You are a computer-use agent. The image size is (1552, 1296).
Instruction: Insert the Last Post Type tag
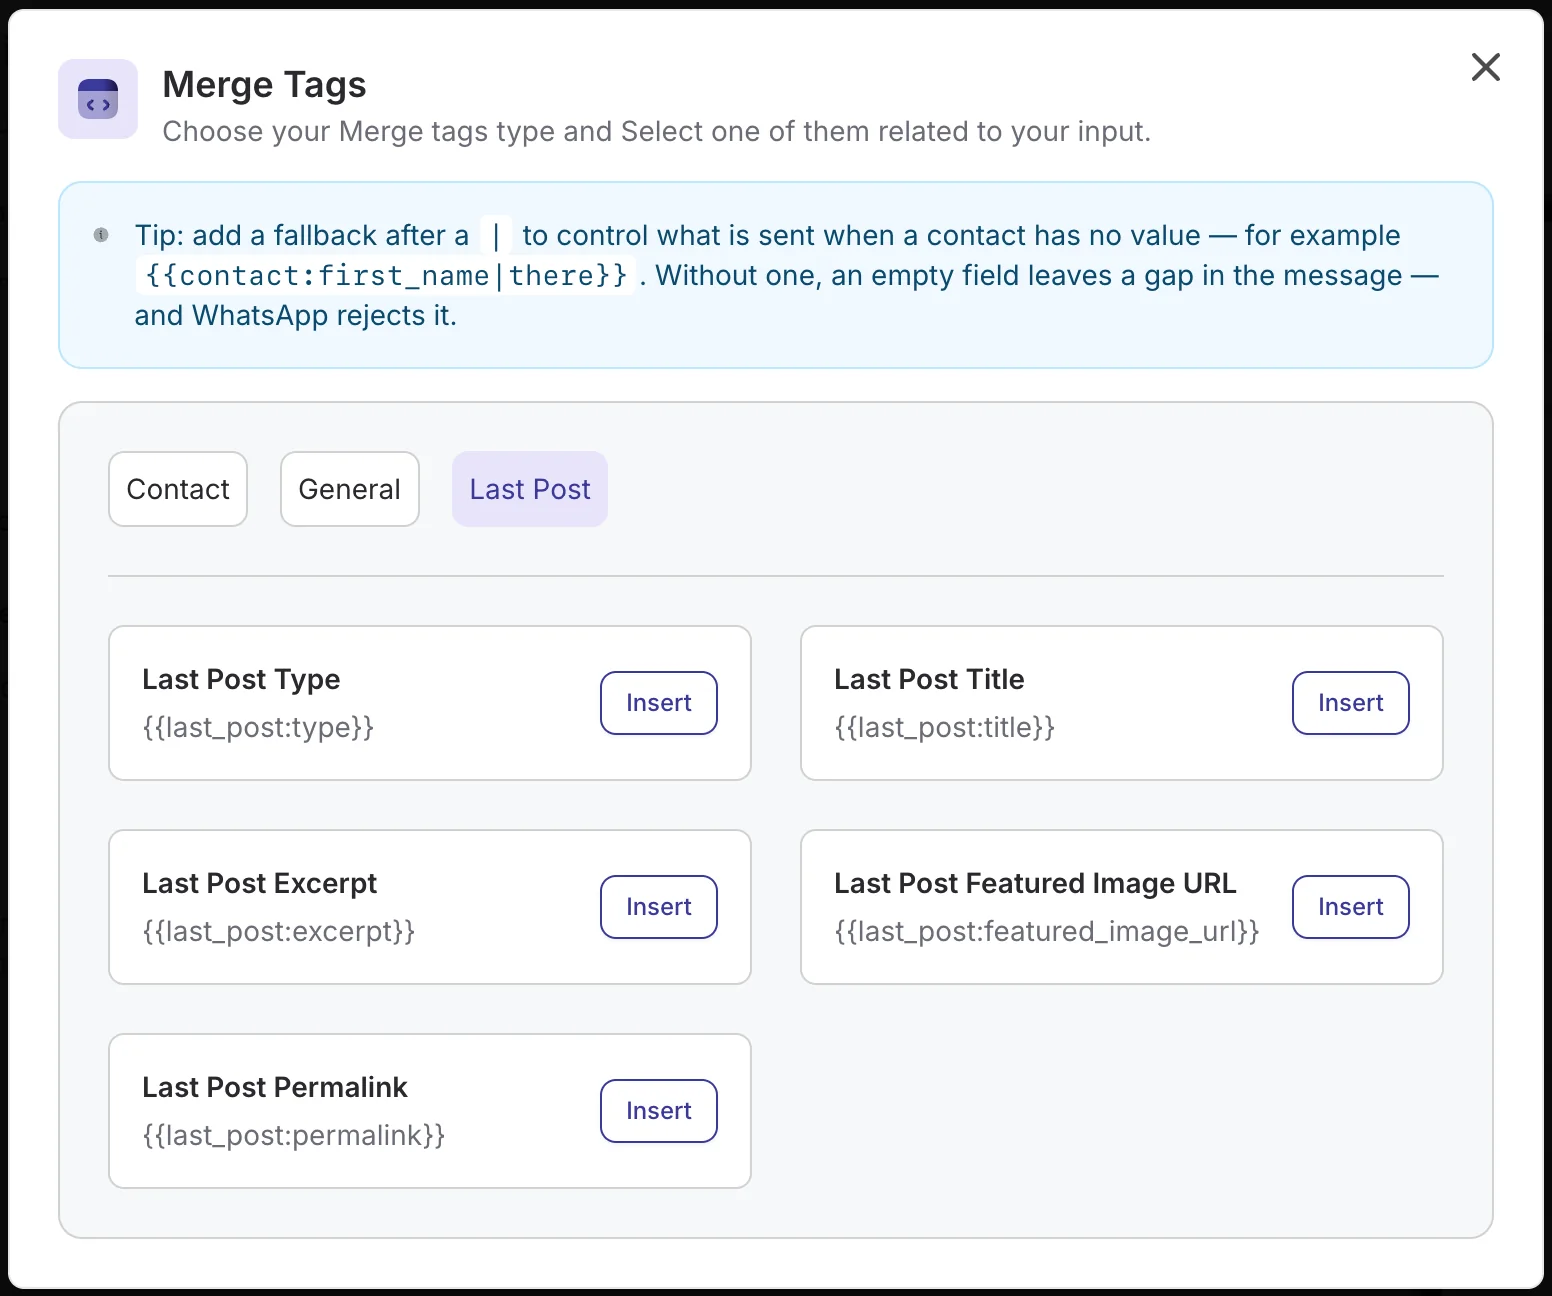[659, 703]
